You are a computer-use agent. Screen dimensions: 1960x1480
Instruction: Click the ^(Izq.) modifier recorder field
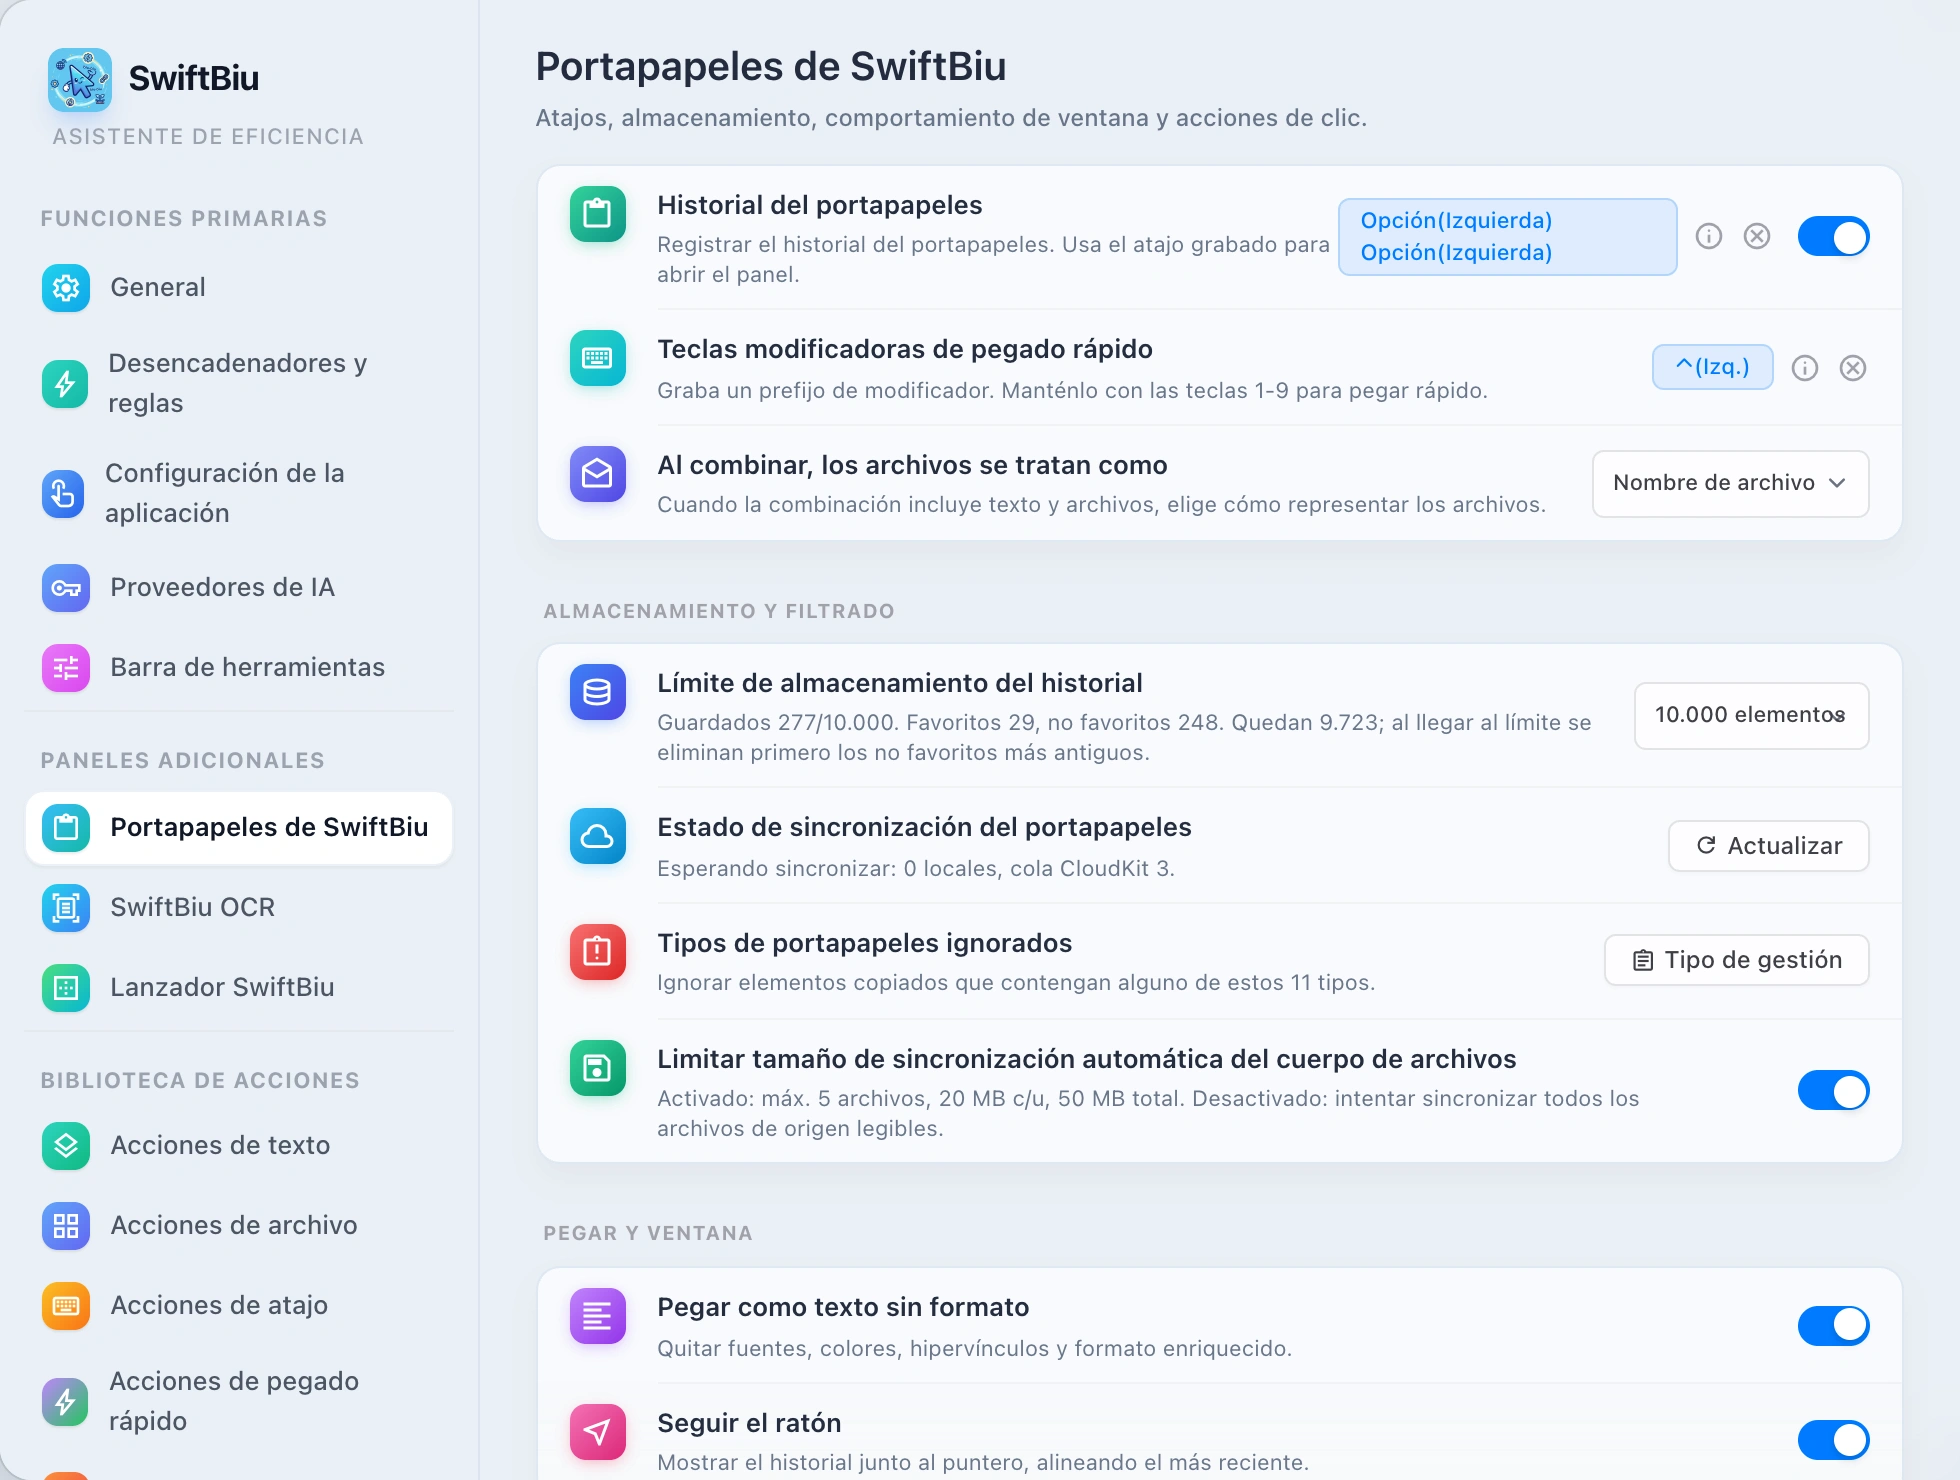pos(1712,367)
